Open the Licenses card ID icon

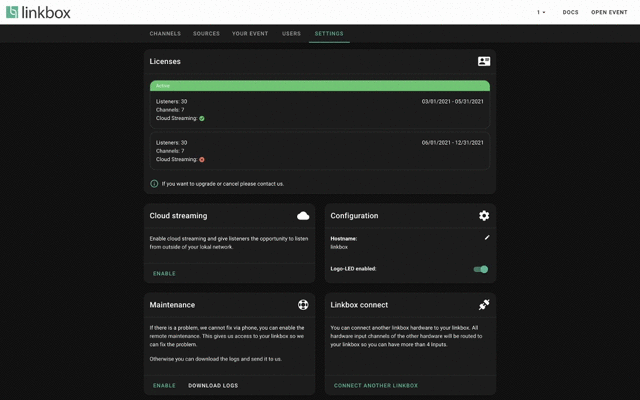(484, 61)
